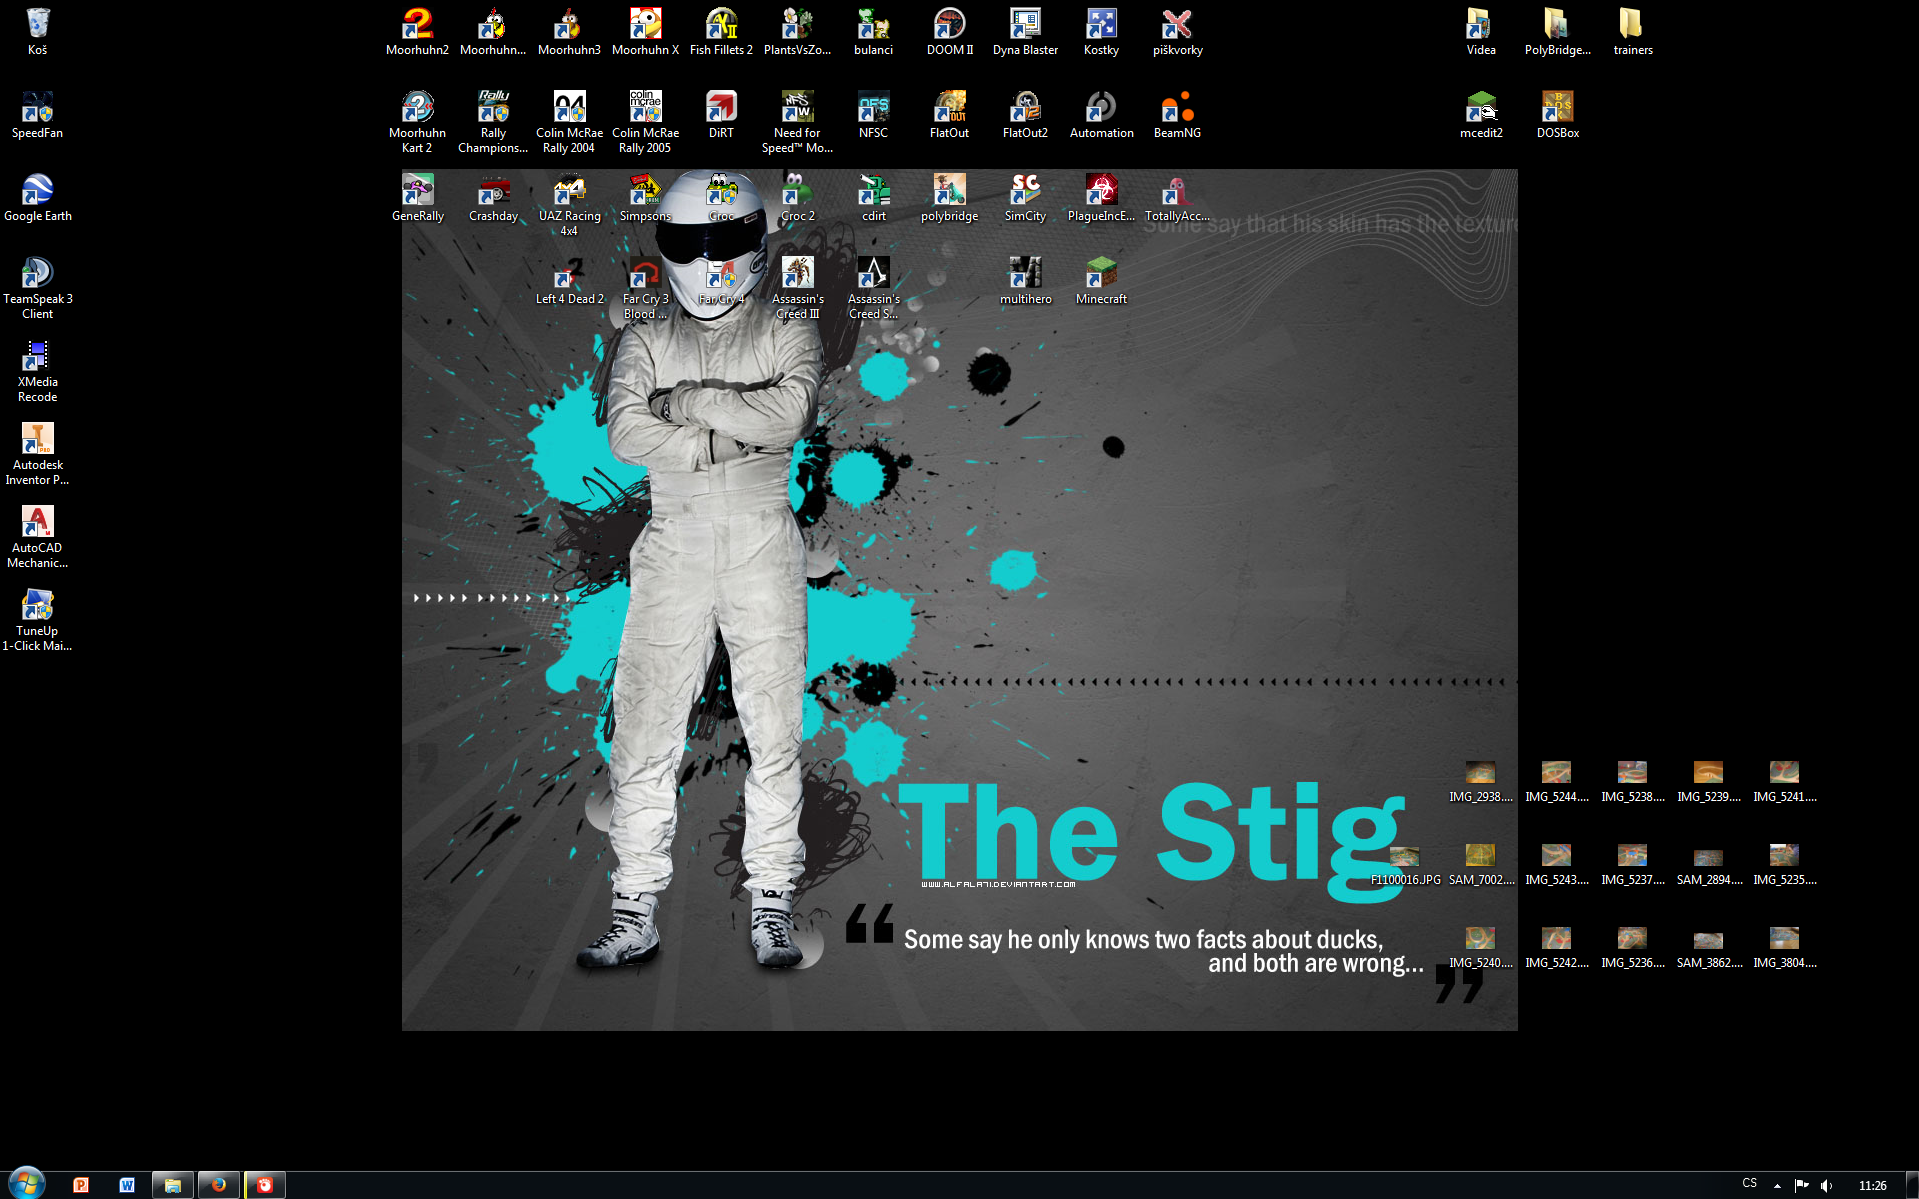This screenshot has width=1919, height=1199.
Task: Select the Kostky game icon
Action: pos(1101,32)
